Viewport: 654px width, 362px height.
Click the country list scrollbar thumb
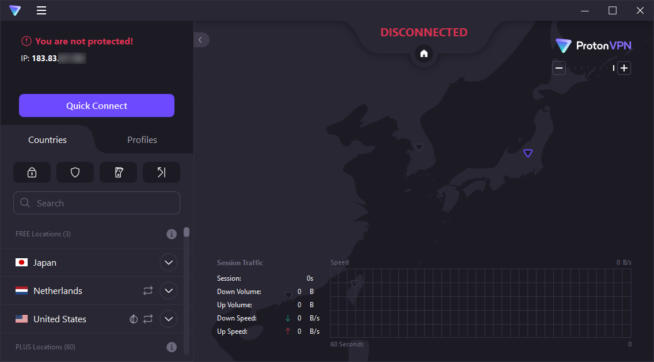186,232
